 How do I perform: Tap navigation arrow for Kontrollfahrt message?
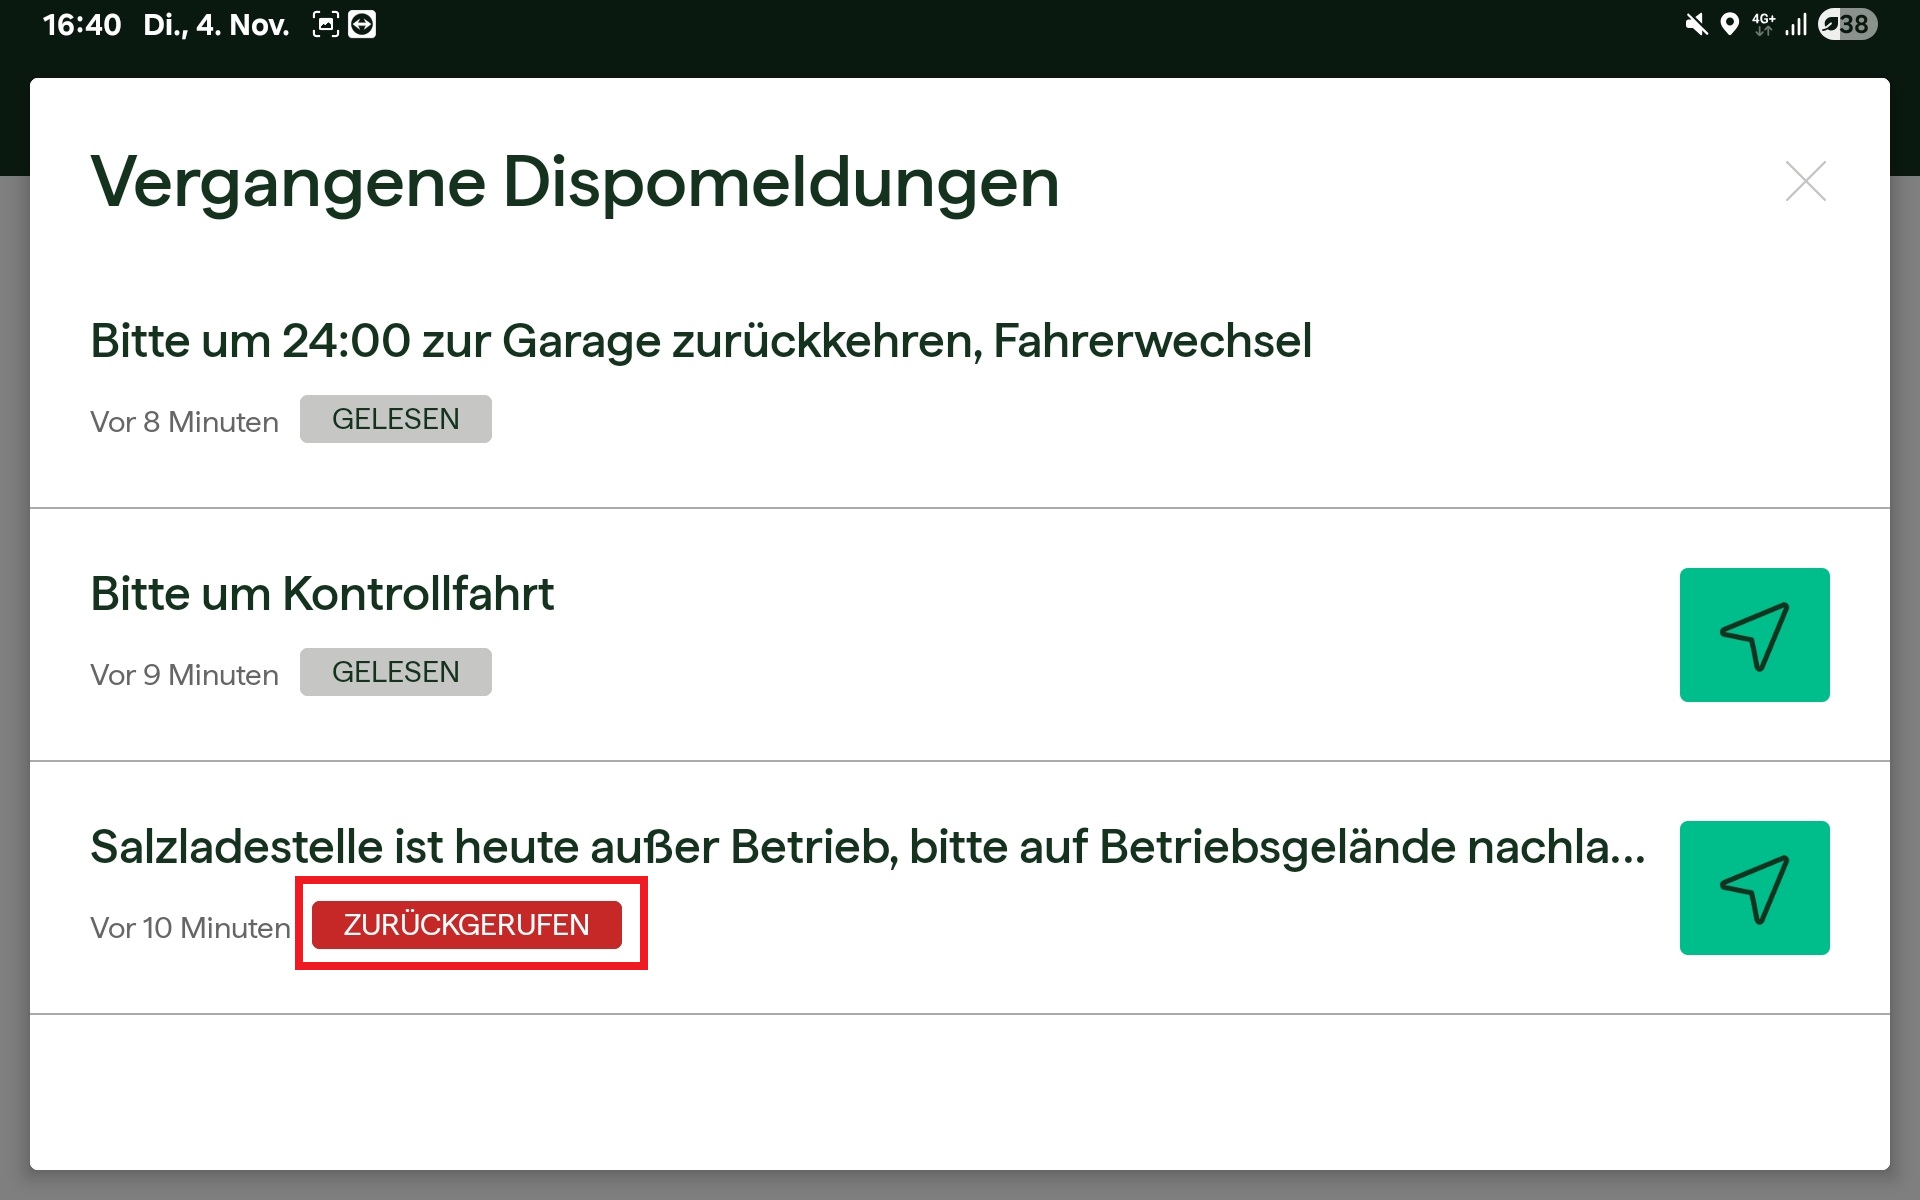coord(1754,635)
